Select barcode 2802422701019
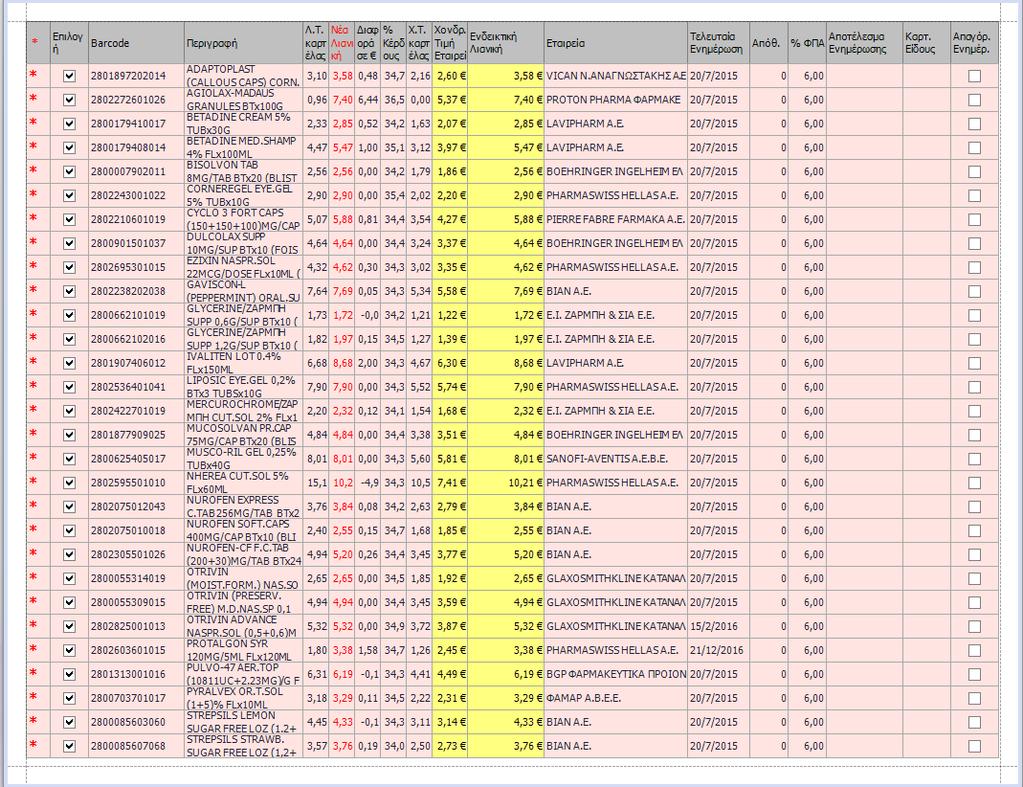Viewport: 1023px width, 787px height. click(x=136, y=411)
